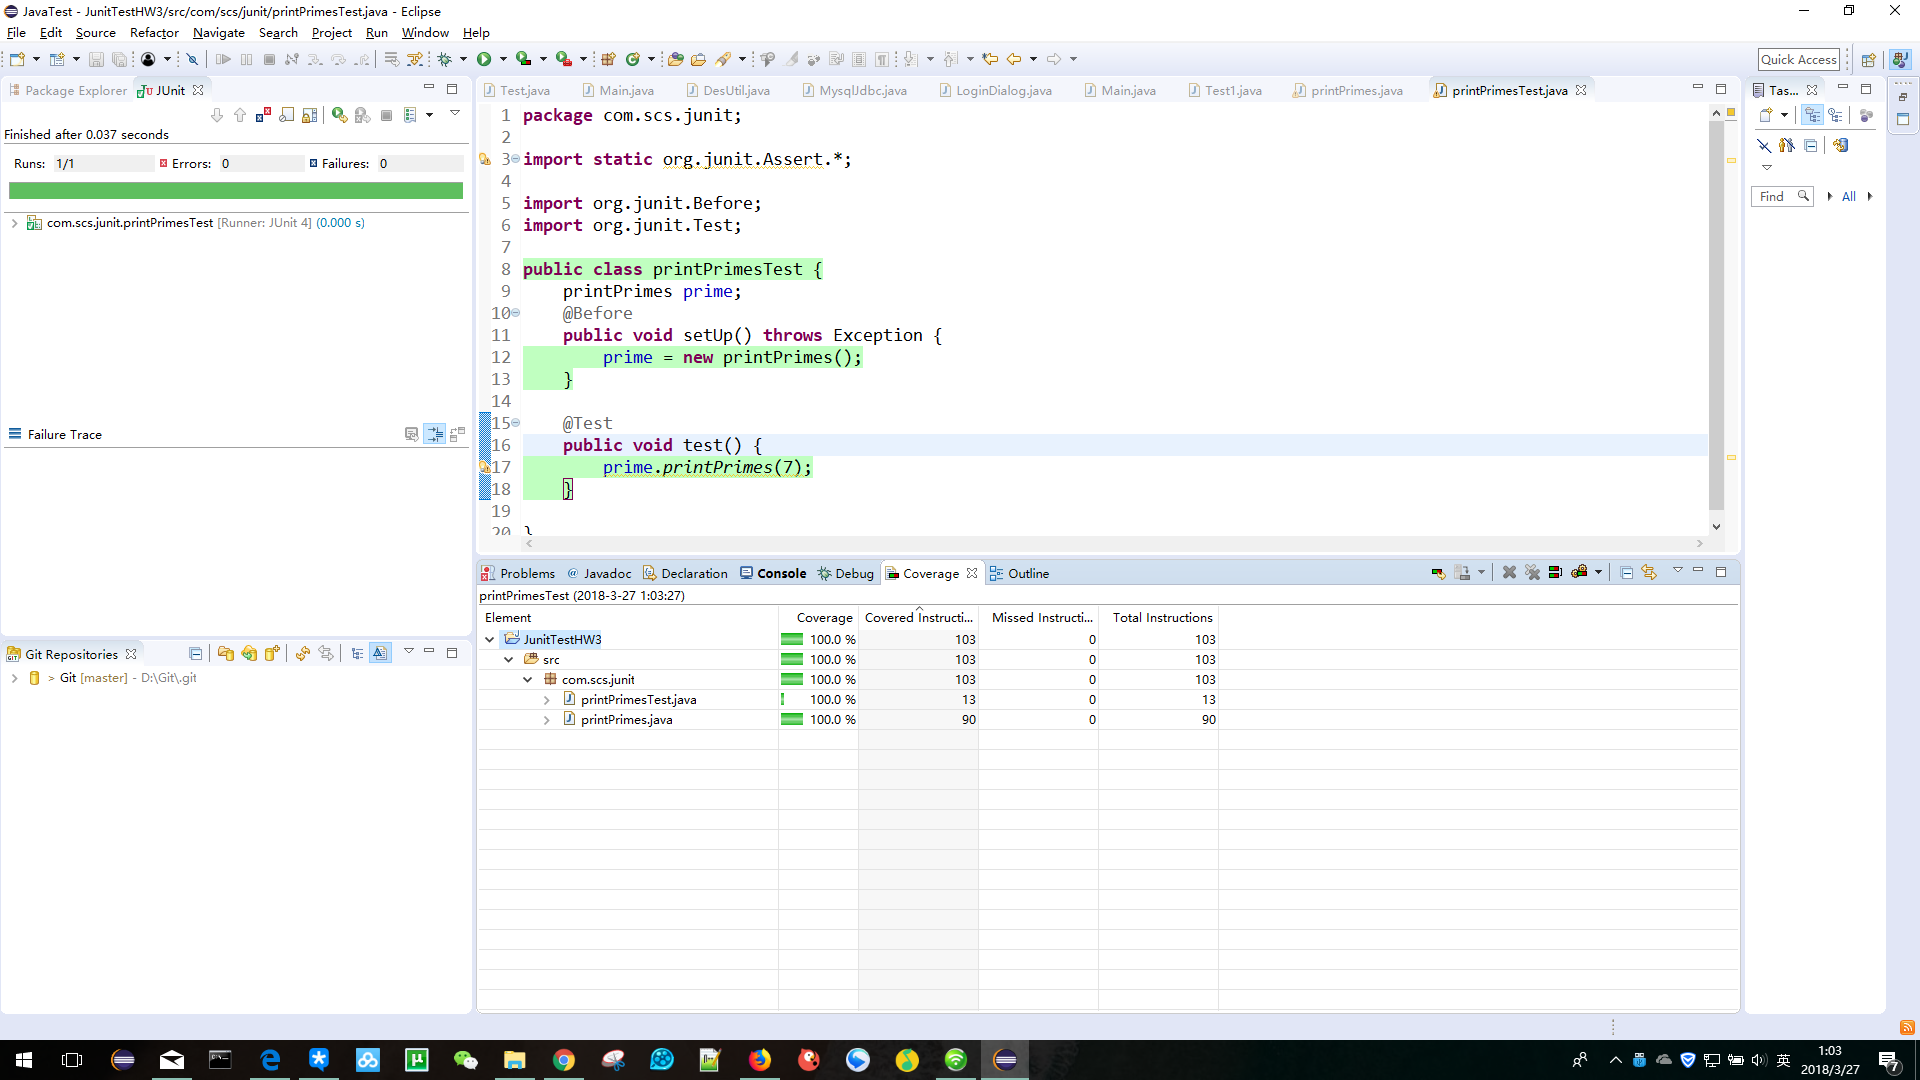Open the Refactor menu
The height and width of the screenshot is (1080, 1920).
pos(154,33)
